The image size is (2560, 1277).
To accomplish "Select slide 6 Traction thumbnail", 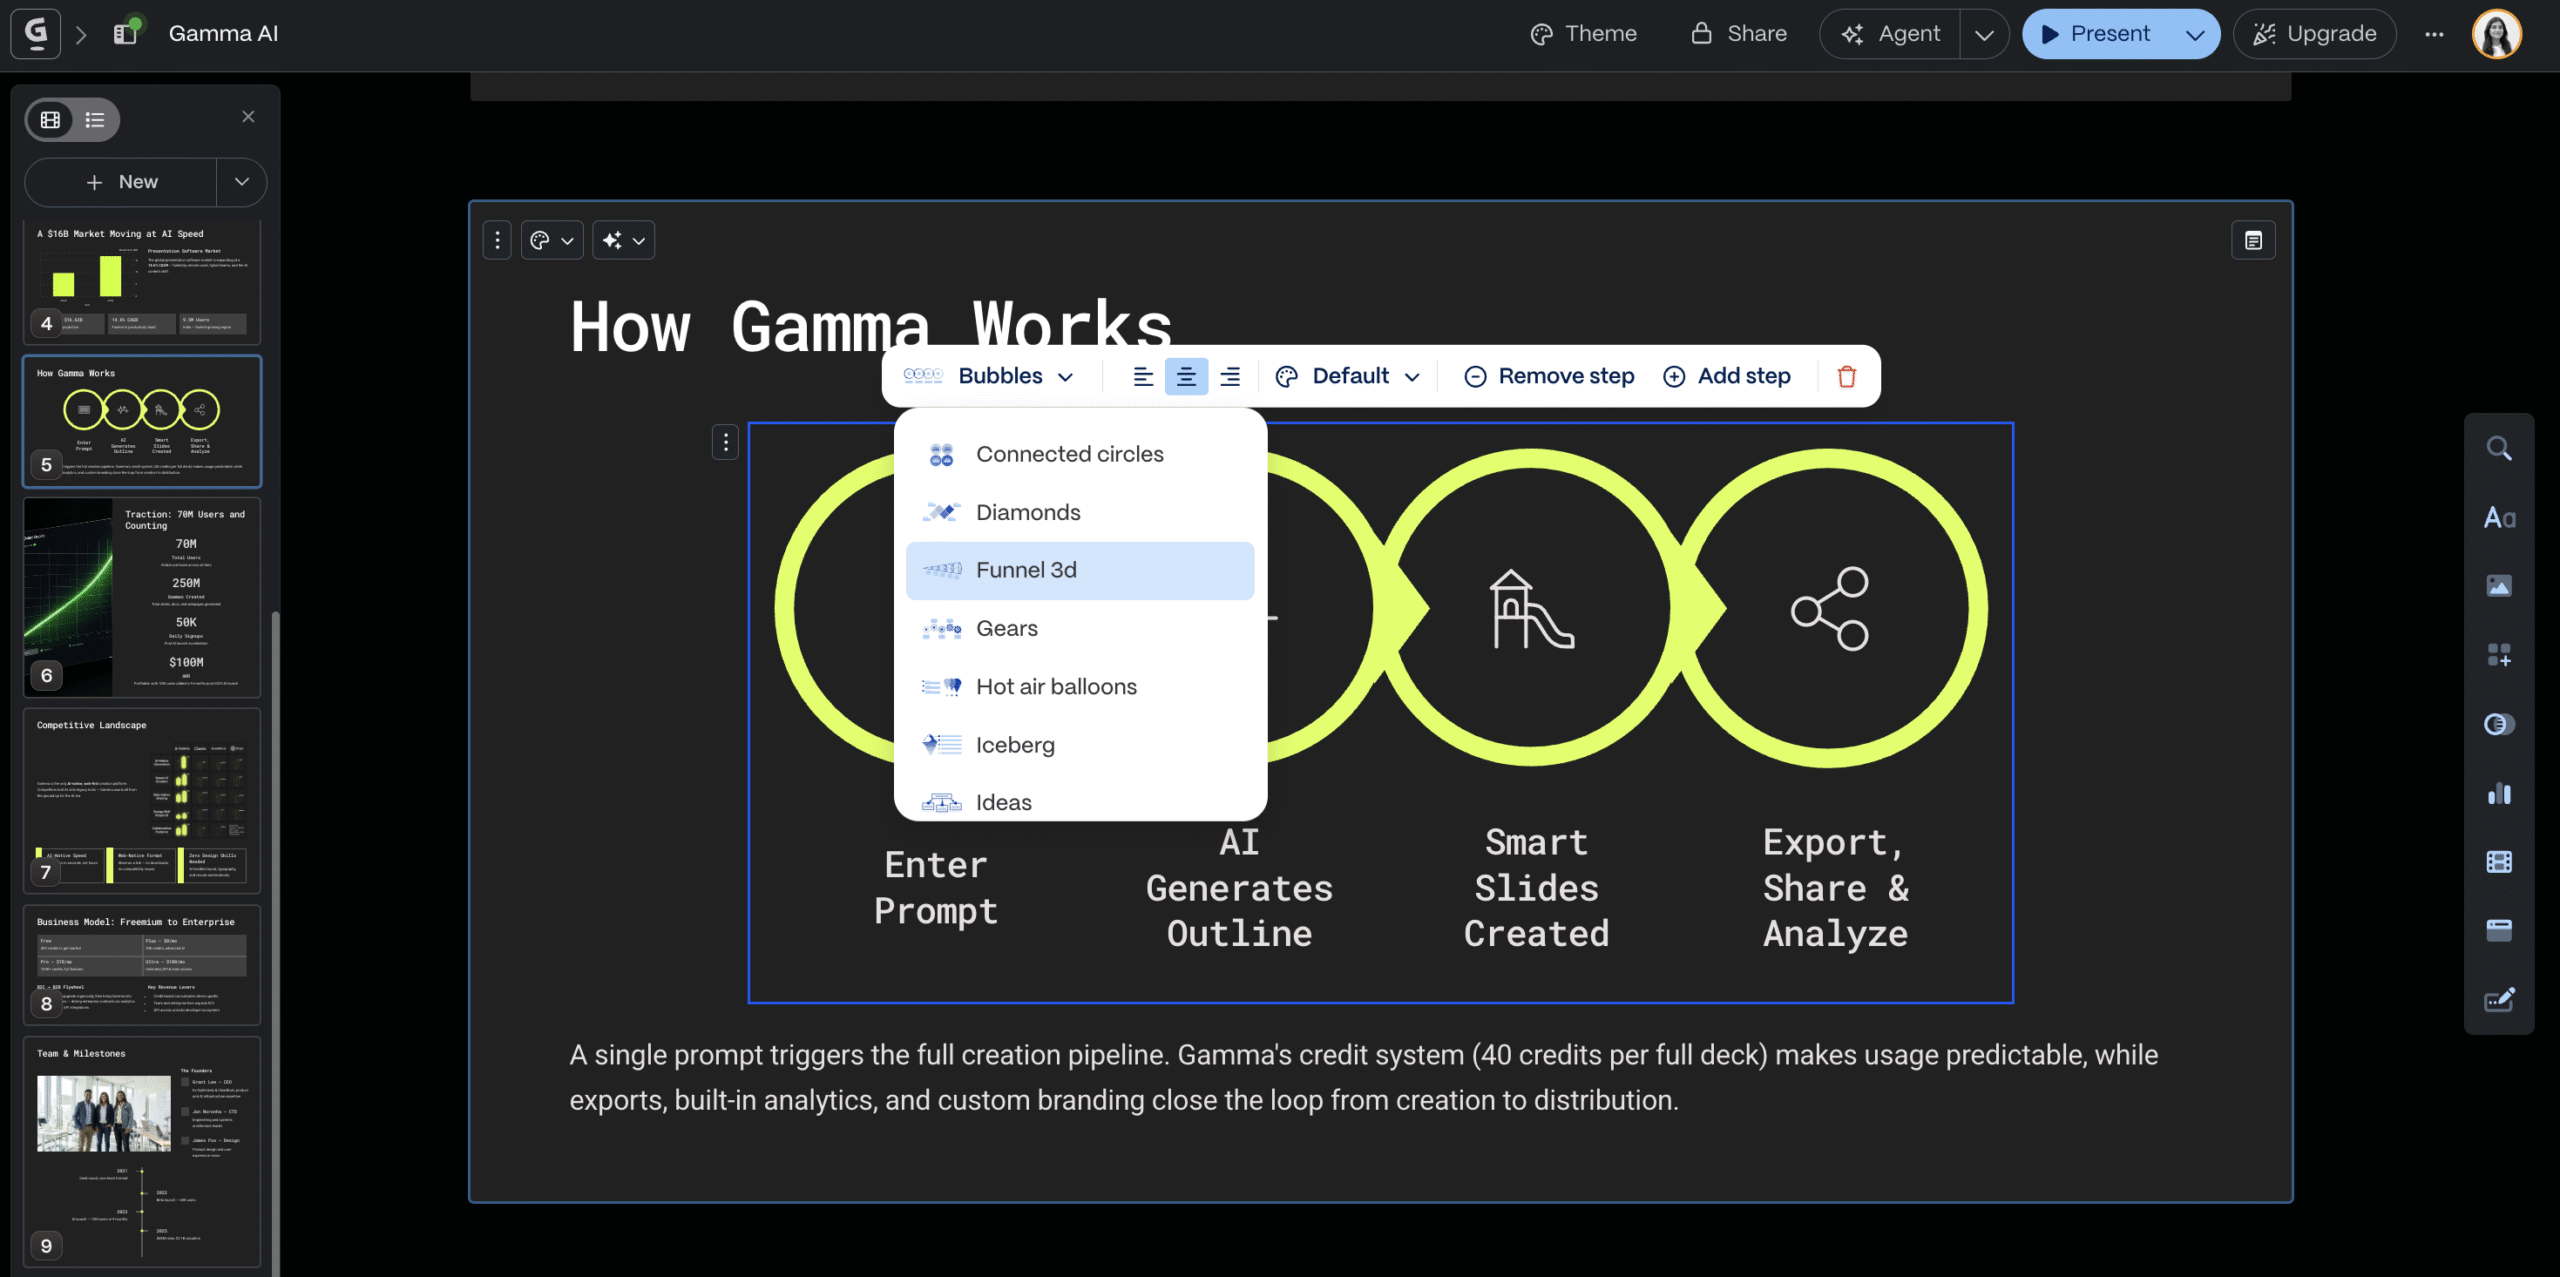I will (142, 597).
